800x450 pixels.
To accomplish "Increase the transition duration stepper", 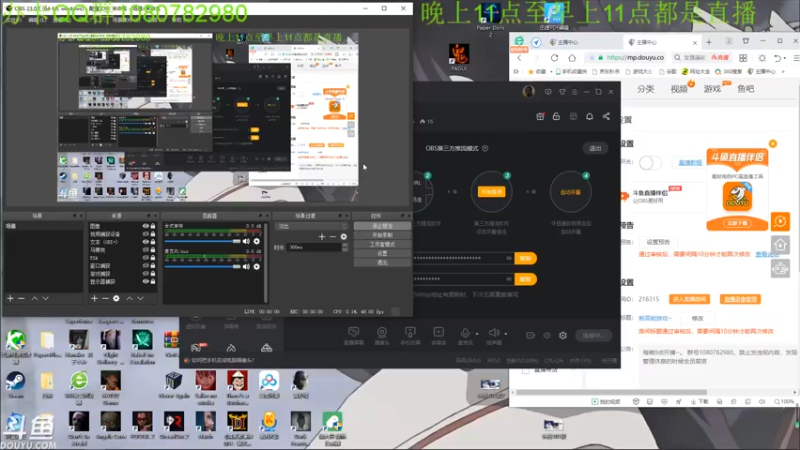I will [x=345, y=245].
